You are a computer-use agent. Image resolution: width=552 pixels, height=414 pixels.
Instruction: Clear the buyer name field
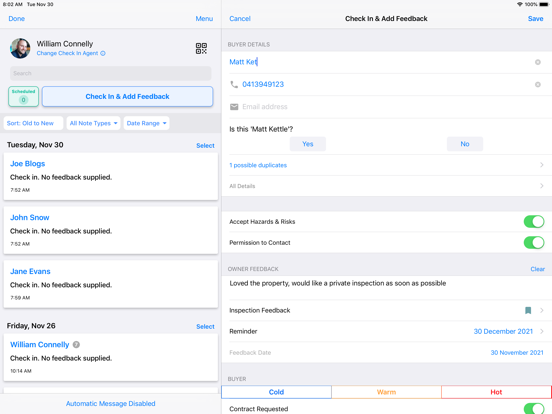[x=538, y=62]
